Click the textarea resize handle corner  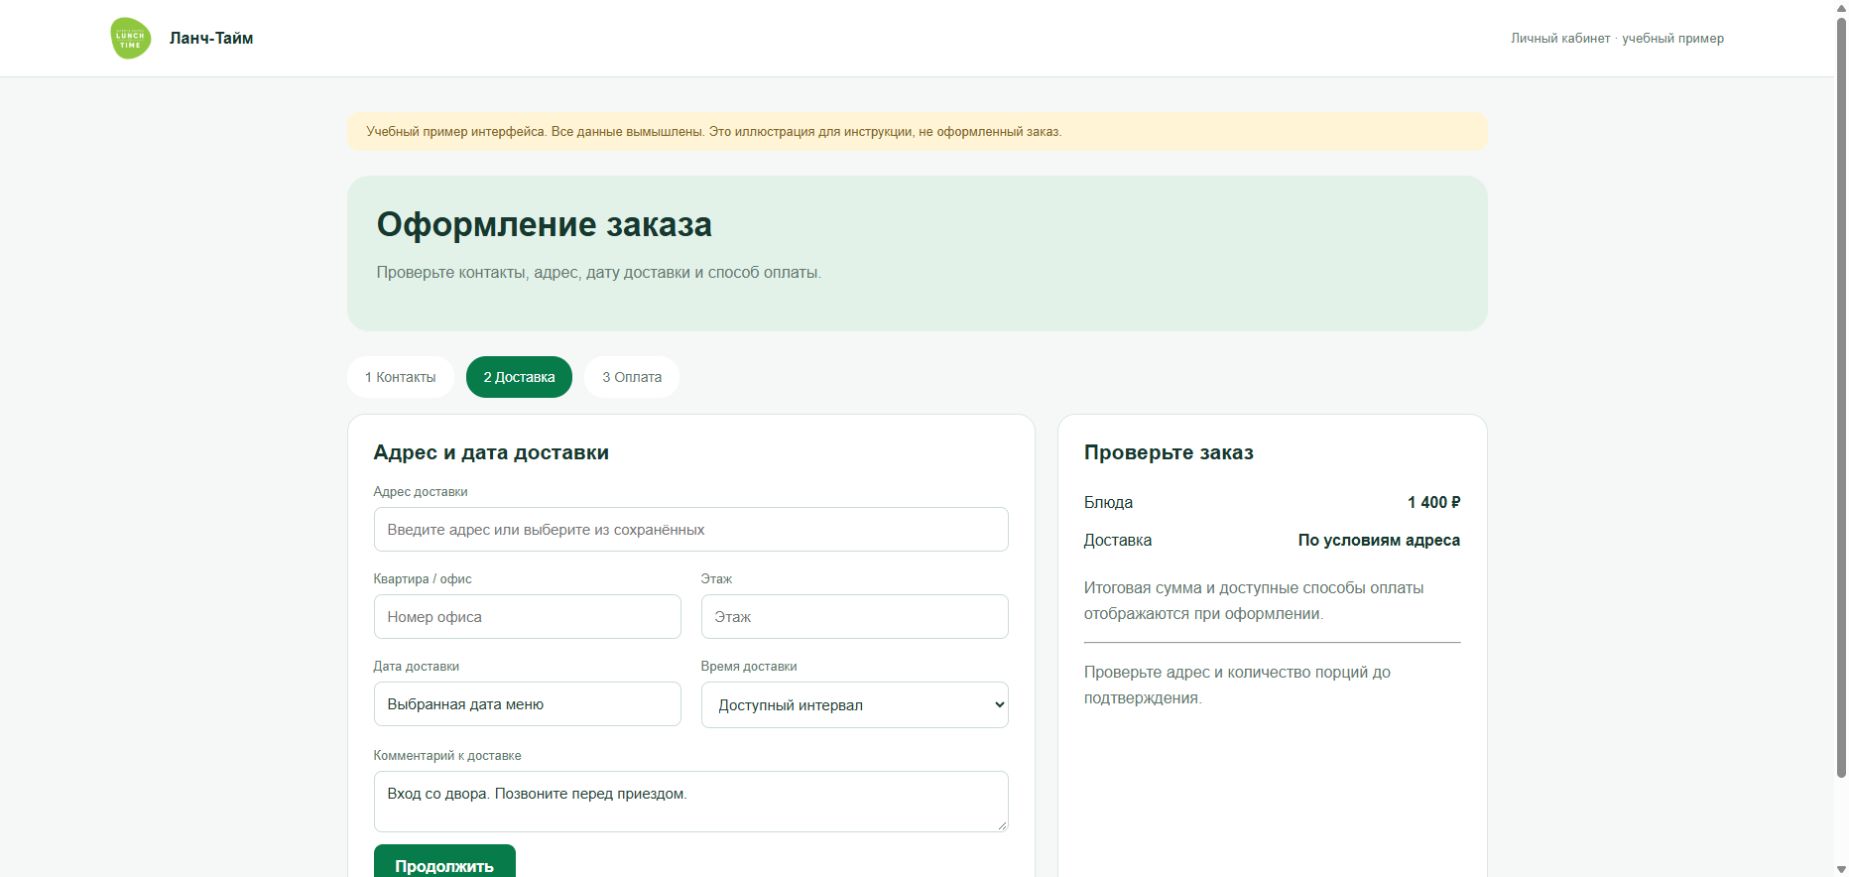(1002, 825)
